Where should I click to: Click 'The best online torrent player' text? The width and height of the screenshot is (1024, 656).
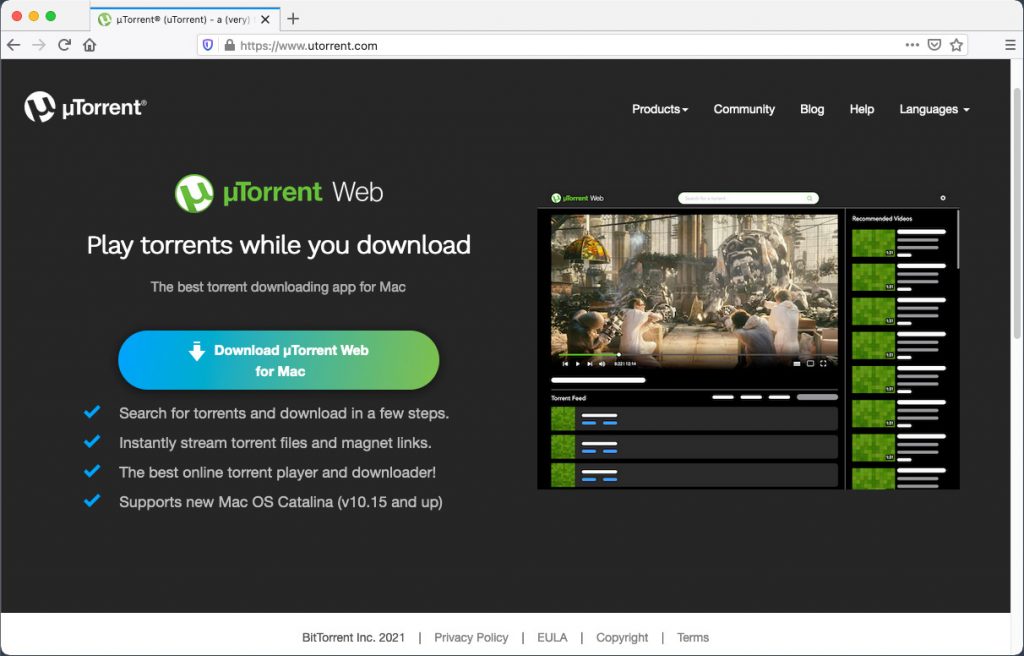tap(278, 472)
